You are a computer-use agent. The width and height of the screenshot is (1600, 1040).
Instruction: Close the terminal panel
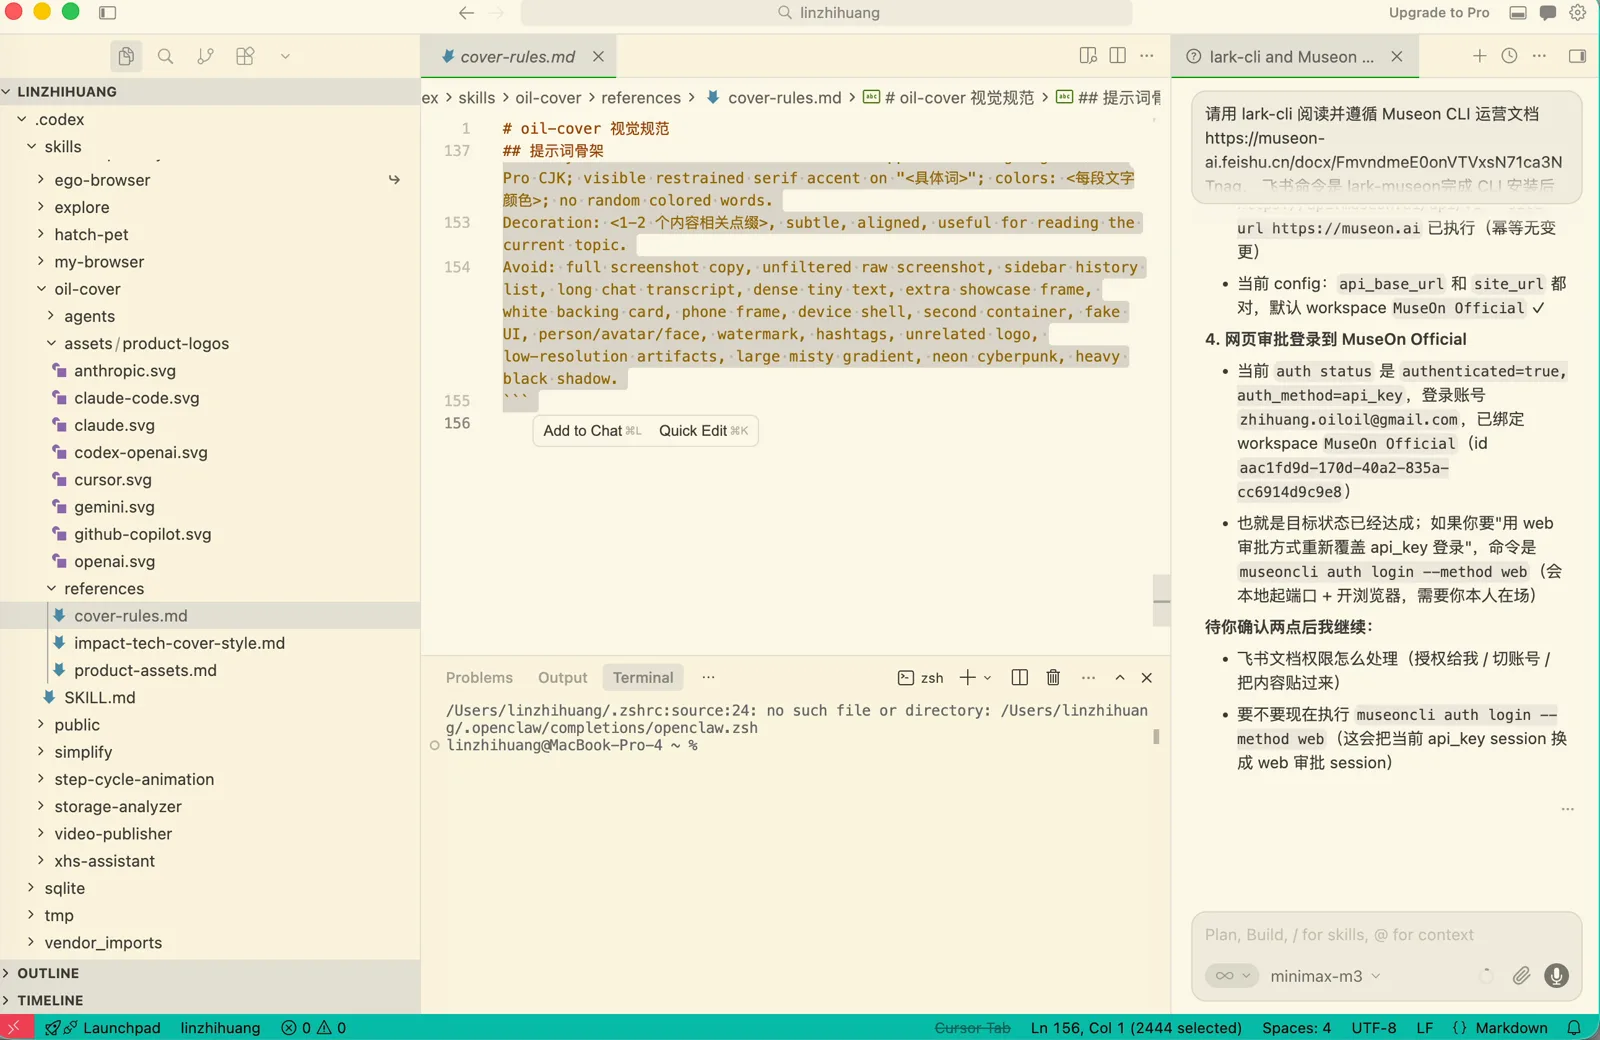tap(1147, 678)
